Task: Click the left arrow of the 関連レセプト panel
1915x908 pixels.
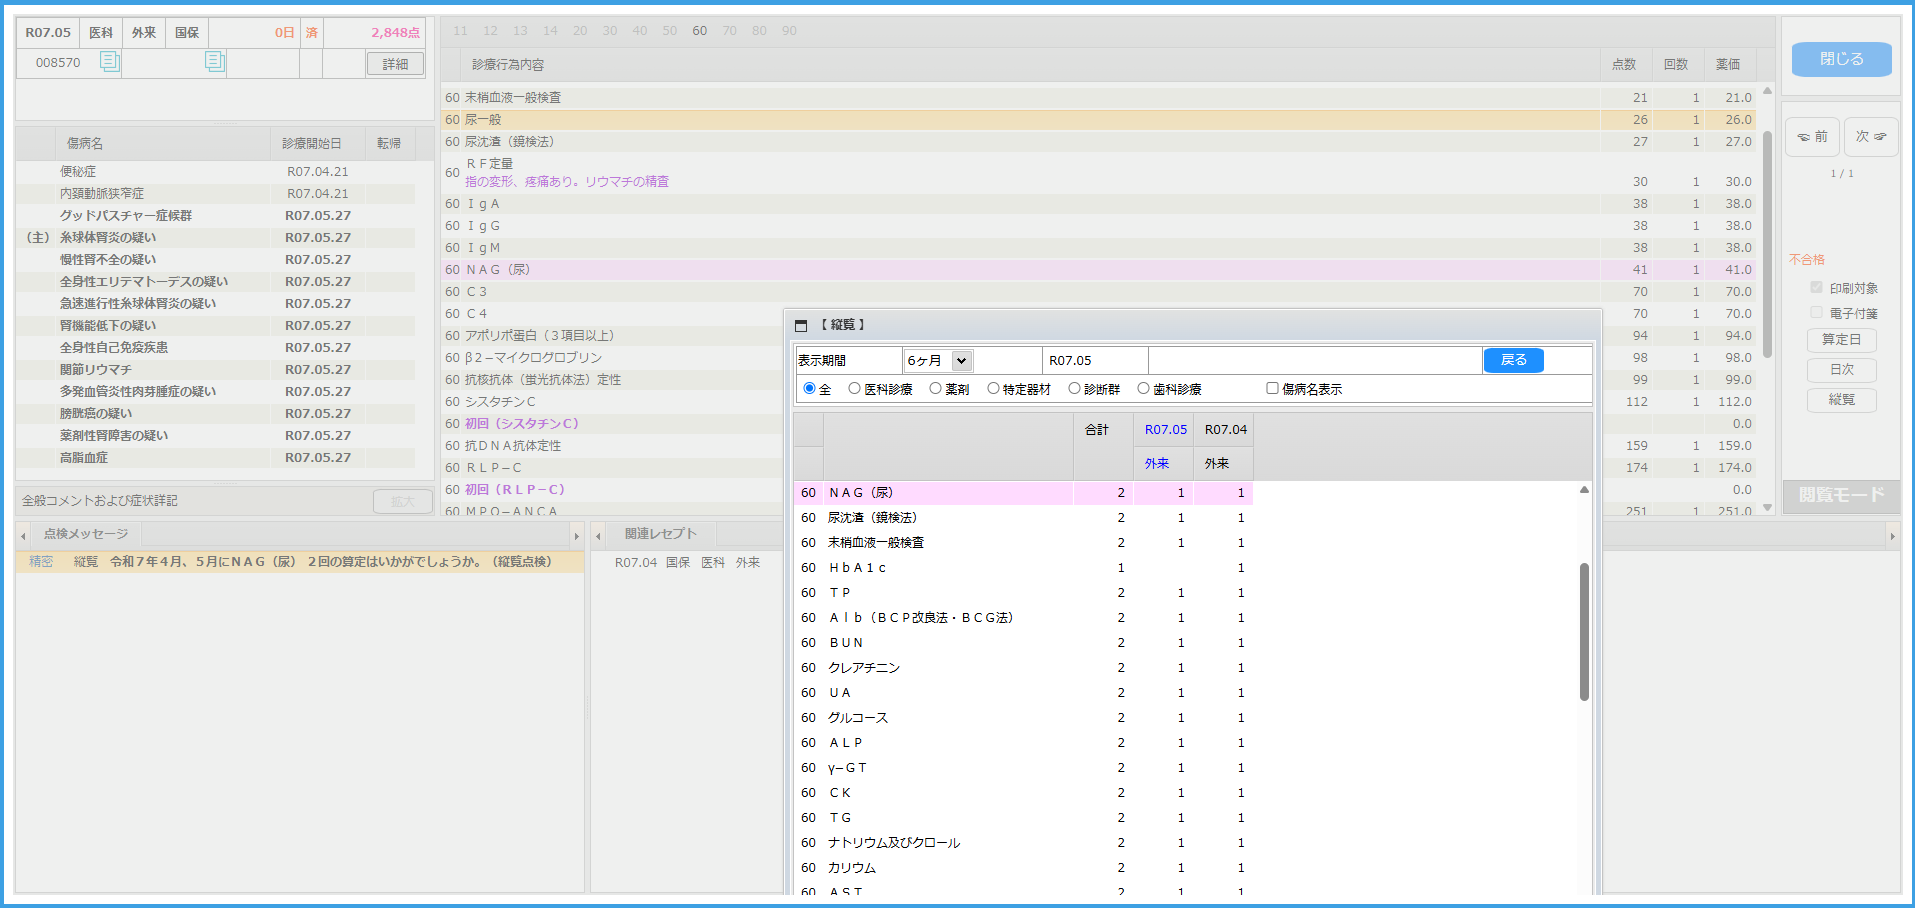Action: [598, 536]
